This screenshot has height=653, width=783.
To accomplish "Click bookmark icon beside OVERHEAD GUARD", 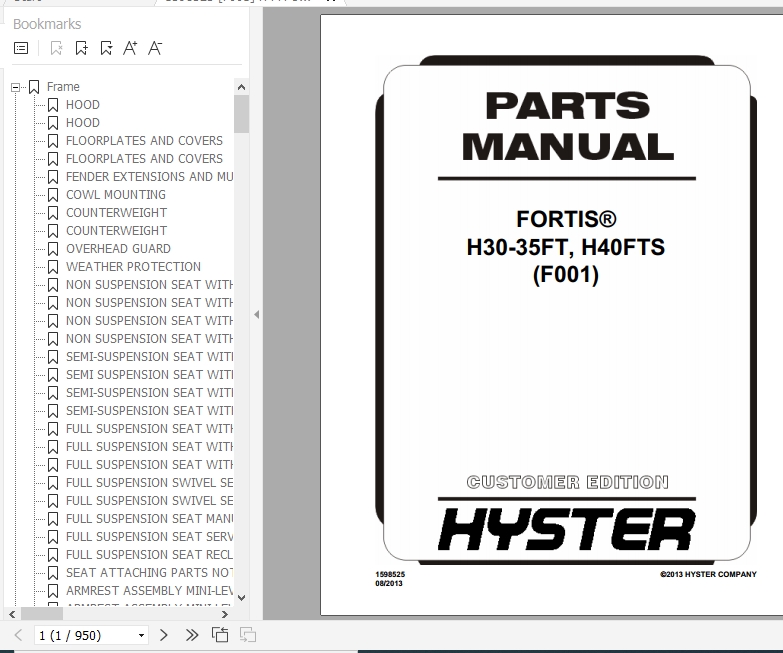I will [53, 249].
